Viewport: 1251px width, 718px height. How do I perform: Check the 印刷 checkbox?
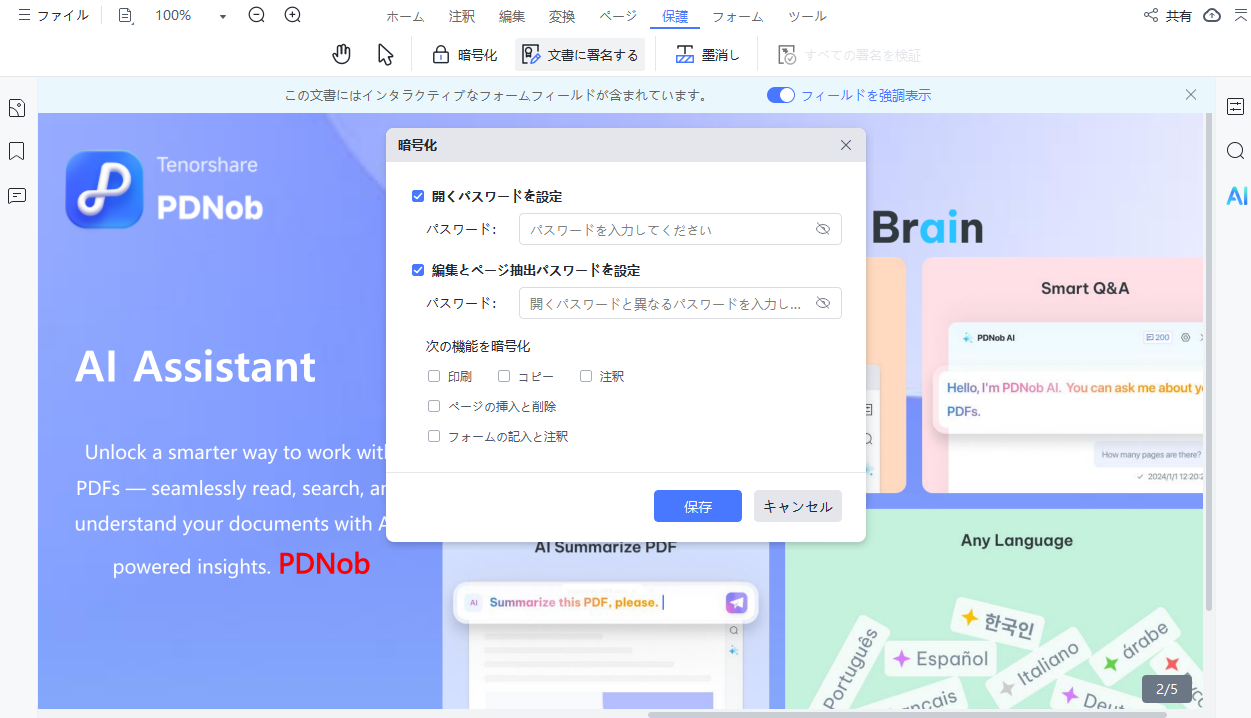(434, 376)
